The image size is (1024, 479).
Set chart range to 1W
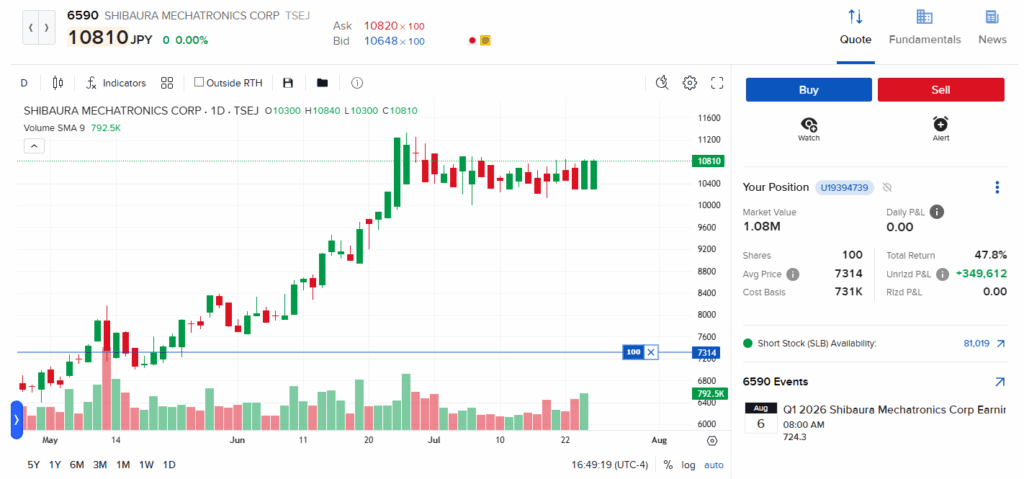point(146,465)
